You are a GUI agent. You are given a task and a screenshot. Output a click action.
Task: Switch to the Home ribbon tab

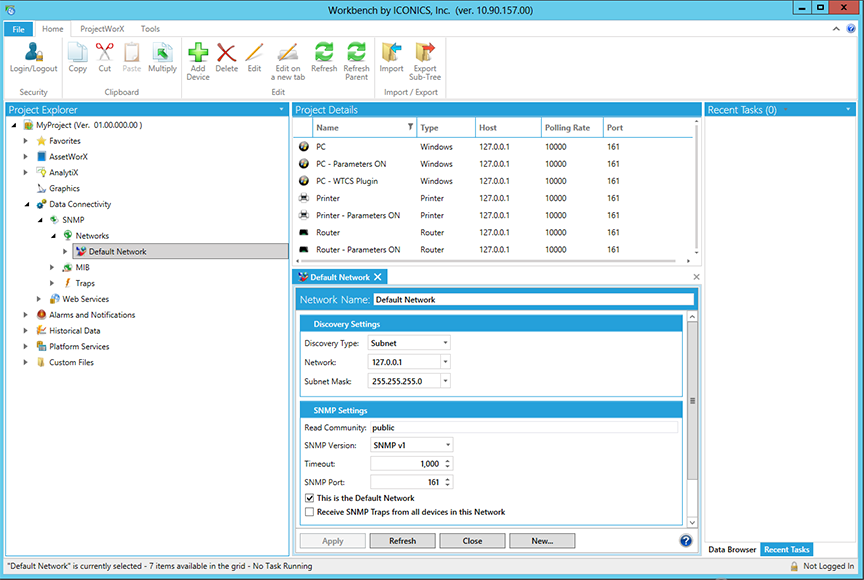(x=53, y=29)
